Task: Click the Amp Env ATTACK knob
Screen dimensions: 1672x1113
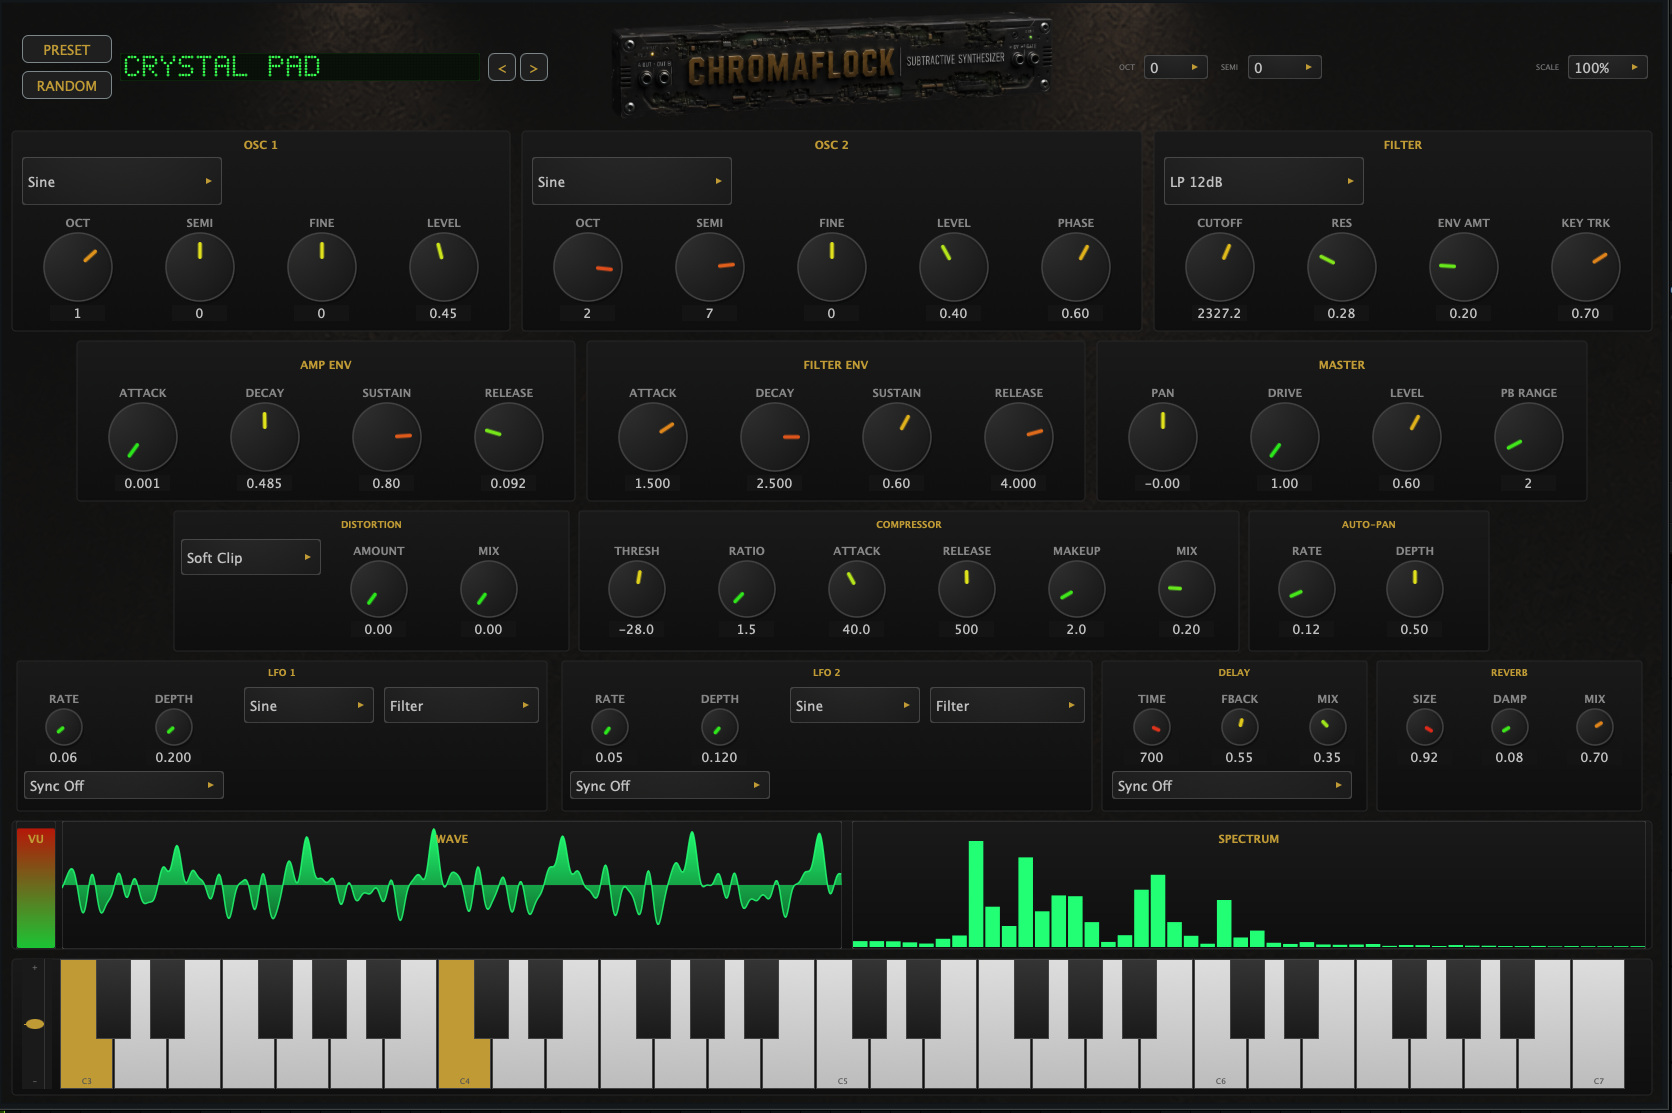Action: pos(142,437)
